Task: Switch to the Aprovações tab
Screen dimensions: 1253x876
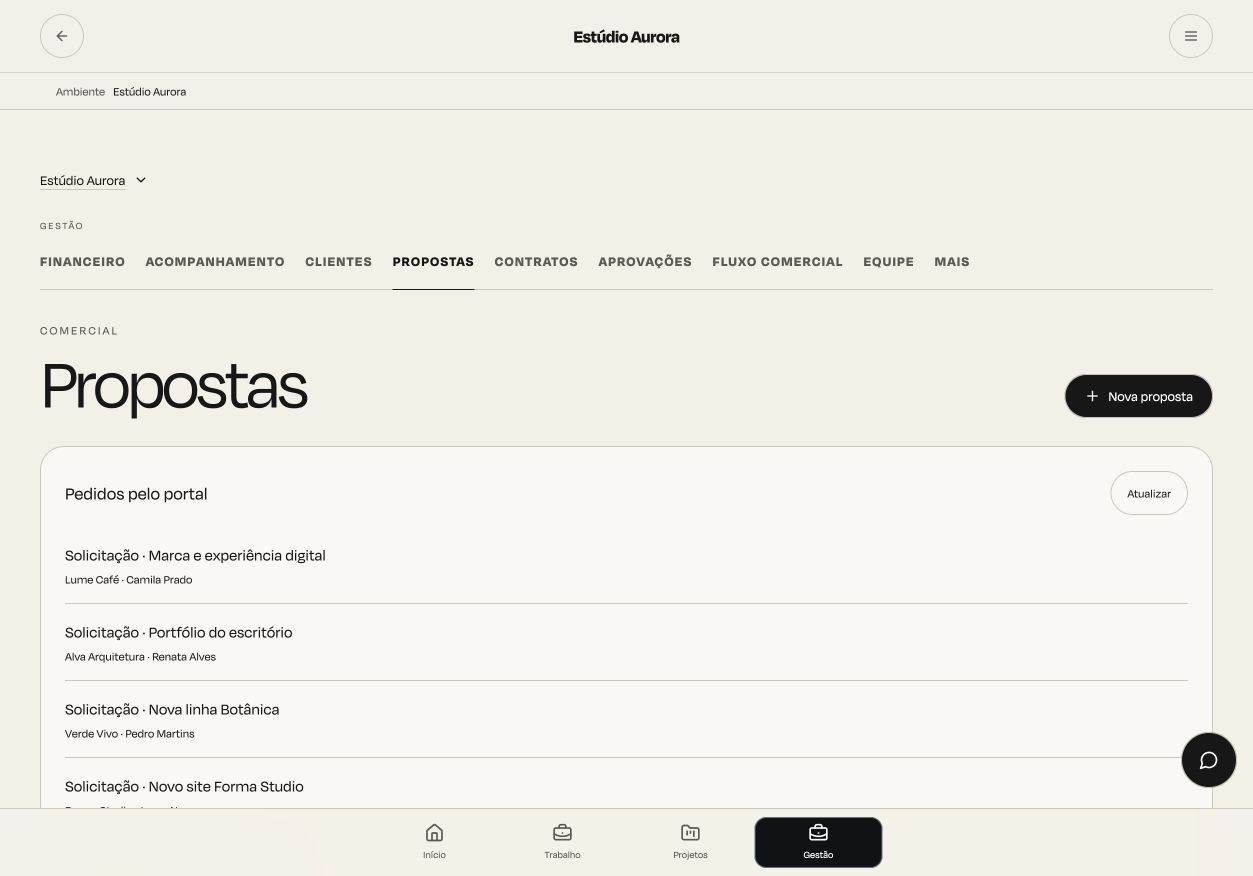Action: tap(645, 262)
